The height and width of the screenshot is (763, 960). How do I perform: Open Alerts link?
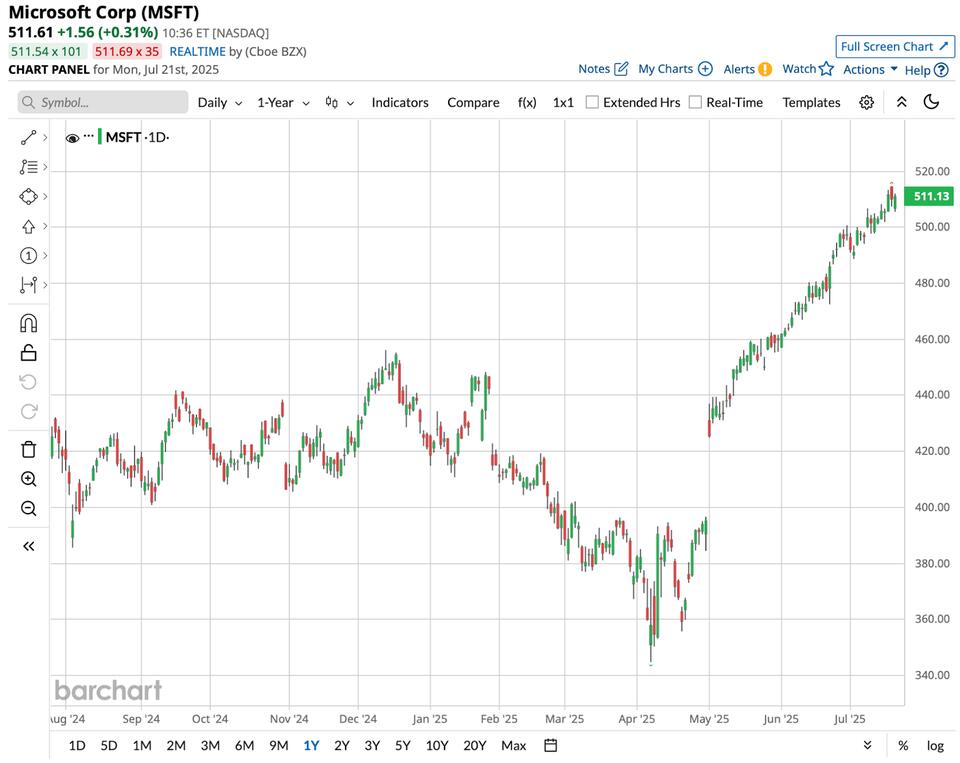click(x=747, y=69)
